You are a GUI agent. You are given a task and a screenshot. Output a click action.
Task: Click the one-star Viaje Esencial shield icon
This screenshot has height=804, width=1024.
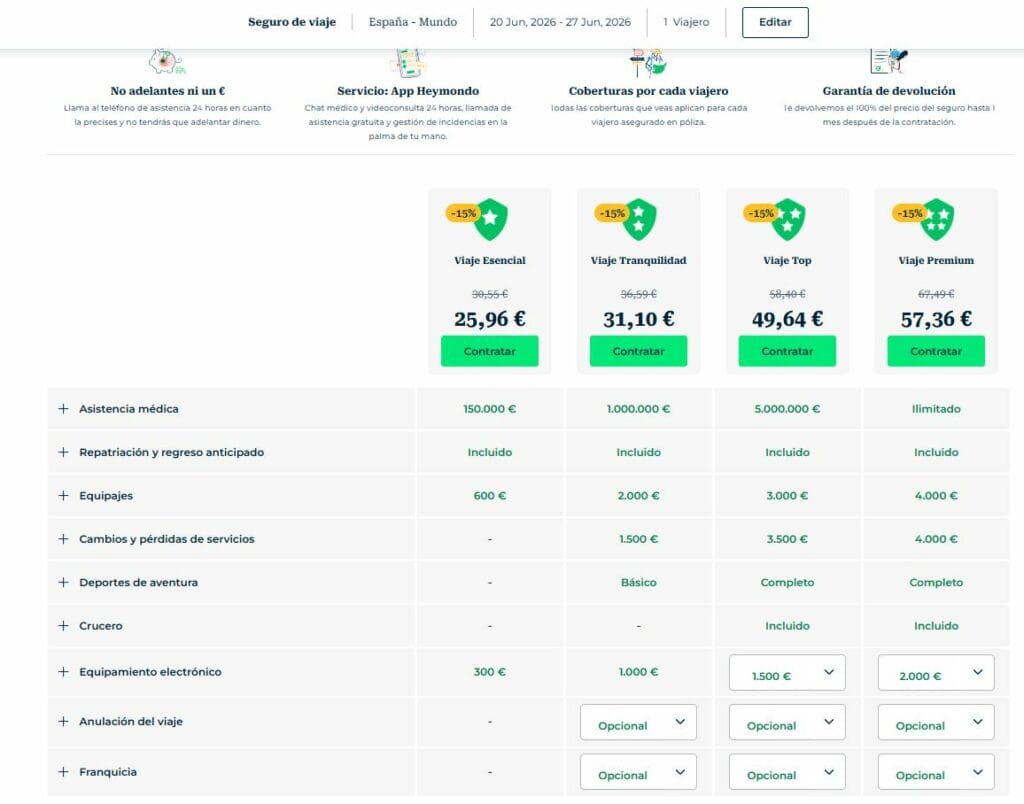coord(491,219)
